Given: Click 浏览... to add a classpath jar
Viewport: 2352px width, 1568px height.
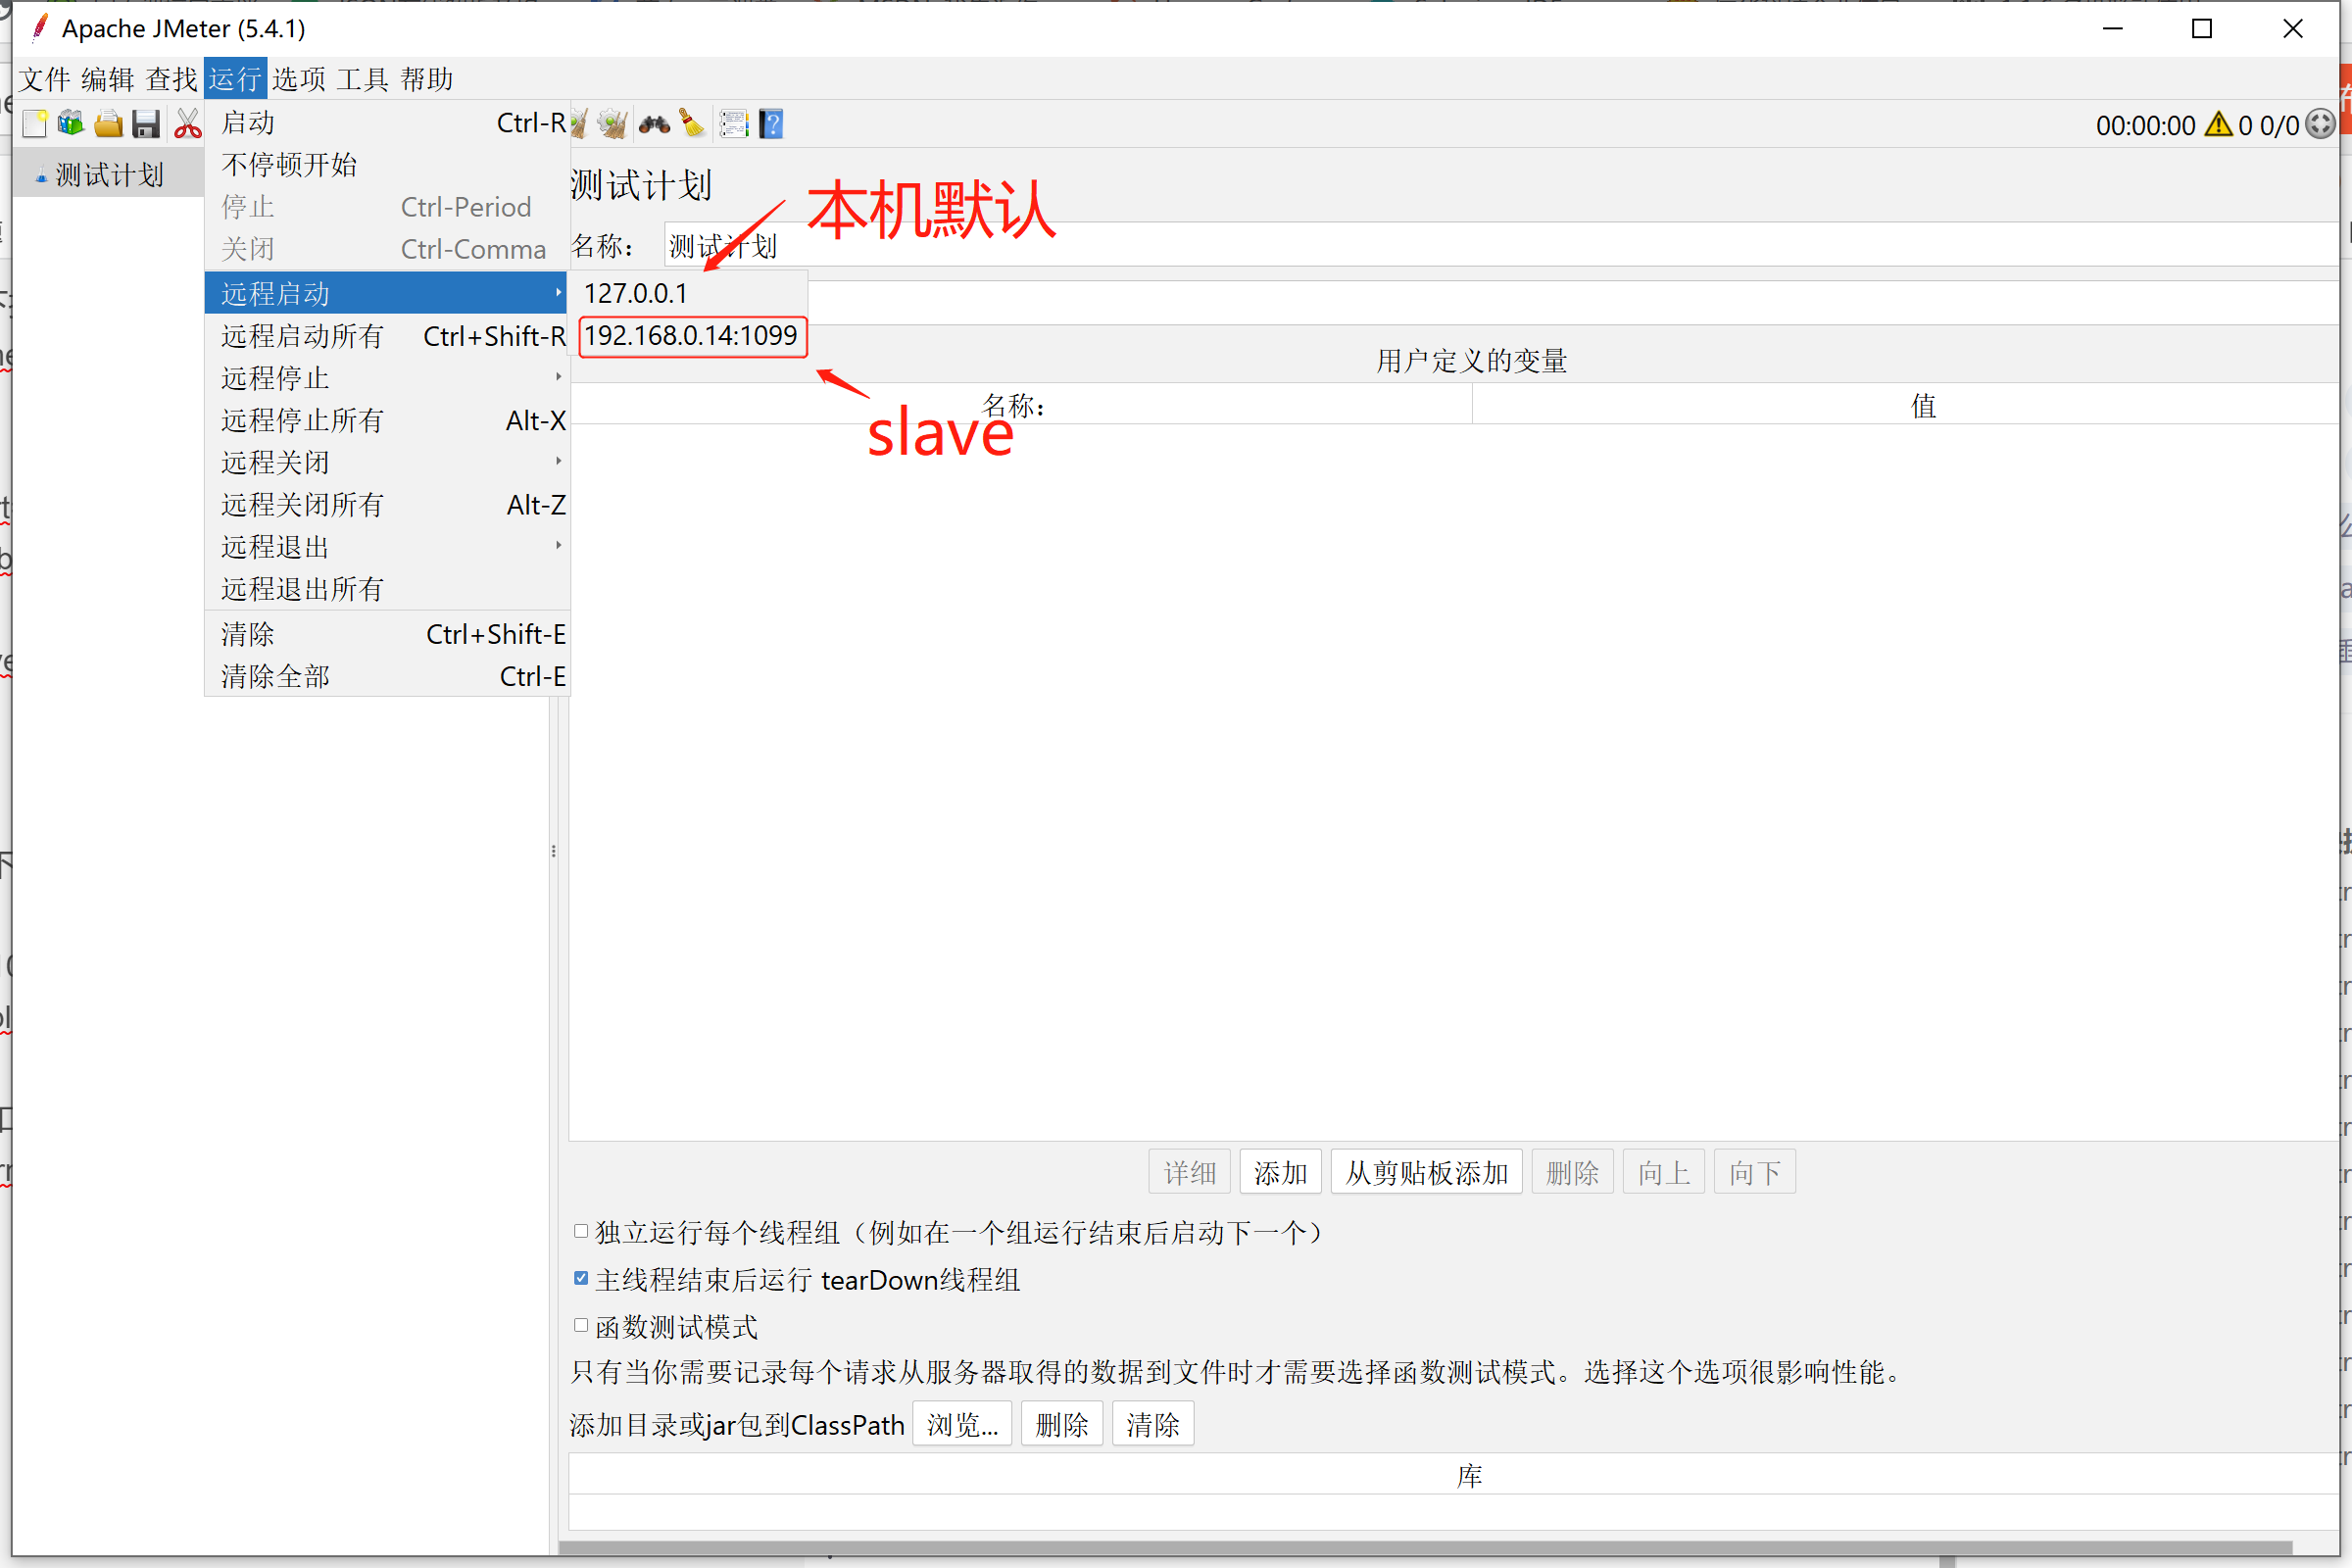Looking at the screenshot, I should (x=962, y=1423).
